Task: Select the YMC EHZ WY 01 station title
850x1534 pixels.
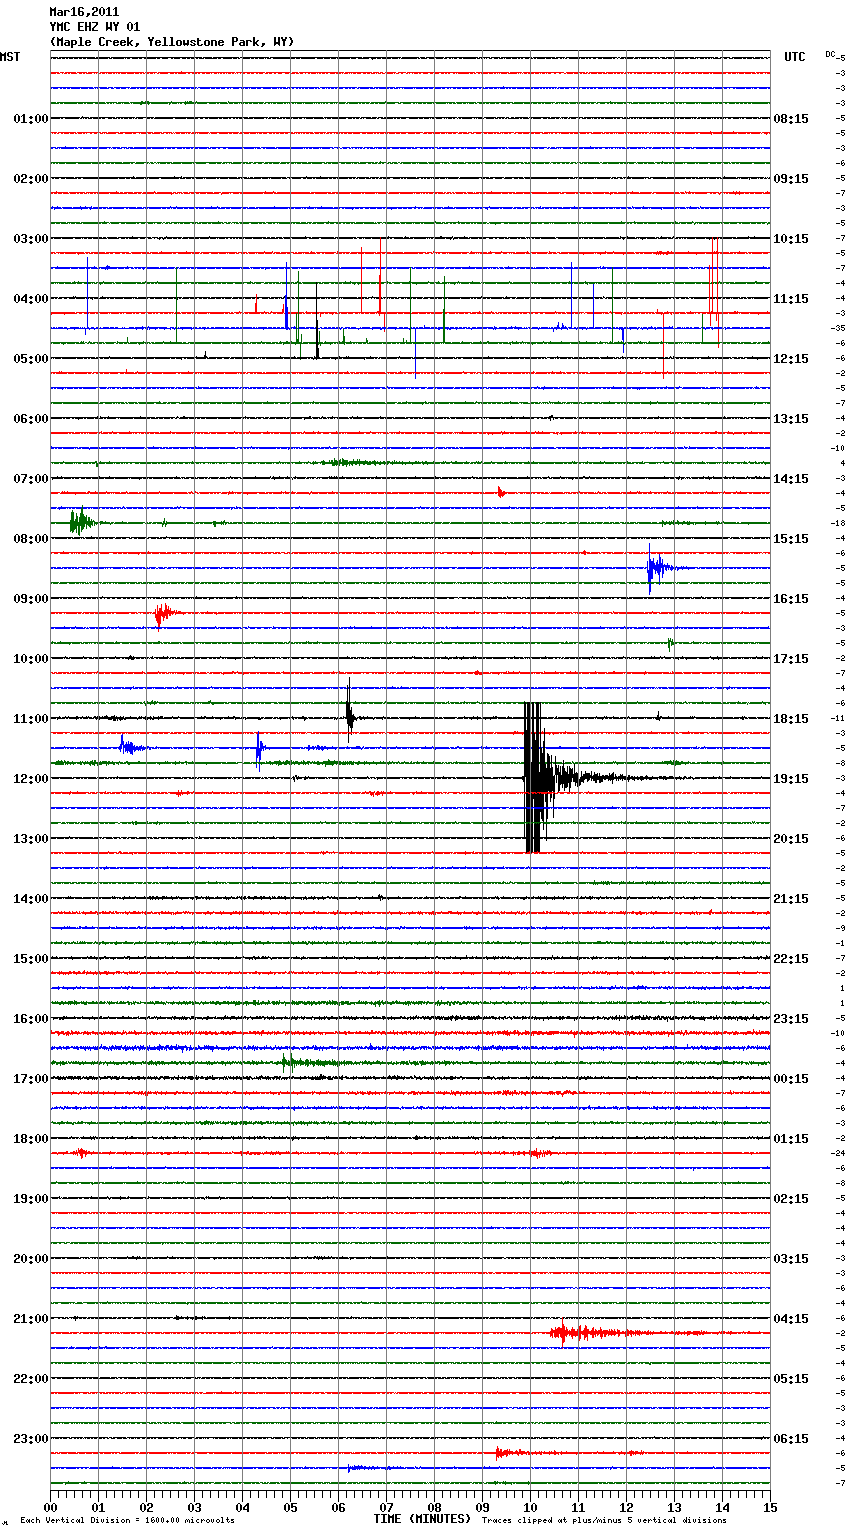Action: coord(95,27)
